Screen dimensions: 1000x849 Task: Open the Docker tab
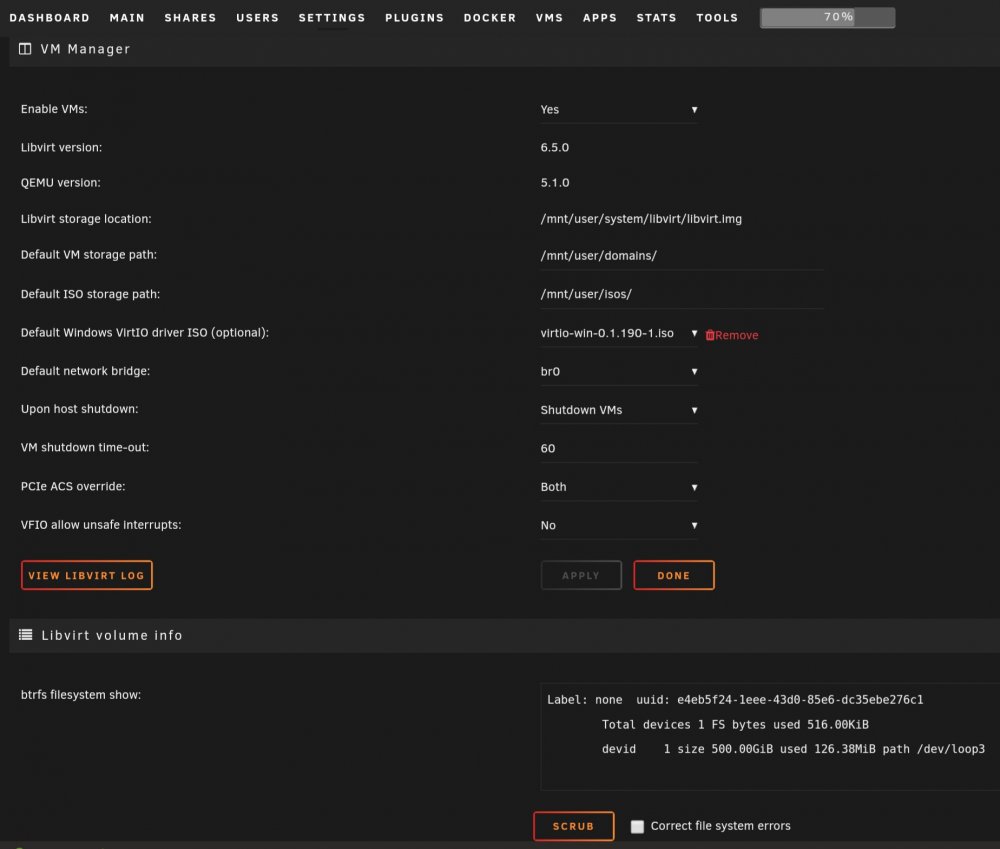490,18
